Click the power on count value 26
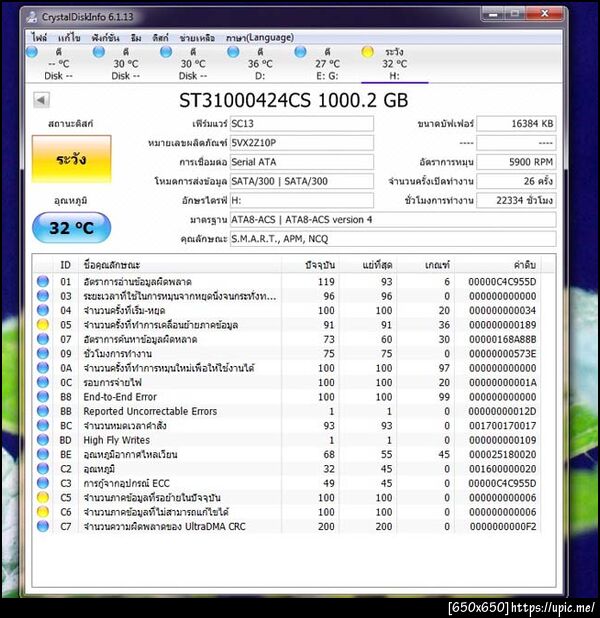Viewport: 600px width, 618px height. coord(516,181)
